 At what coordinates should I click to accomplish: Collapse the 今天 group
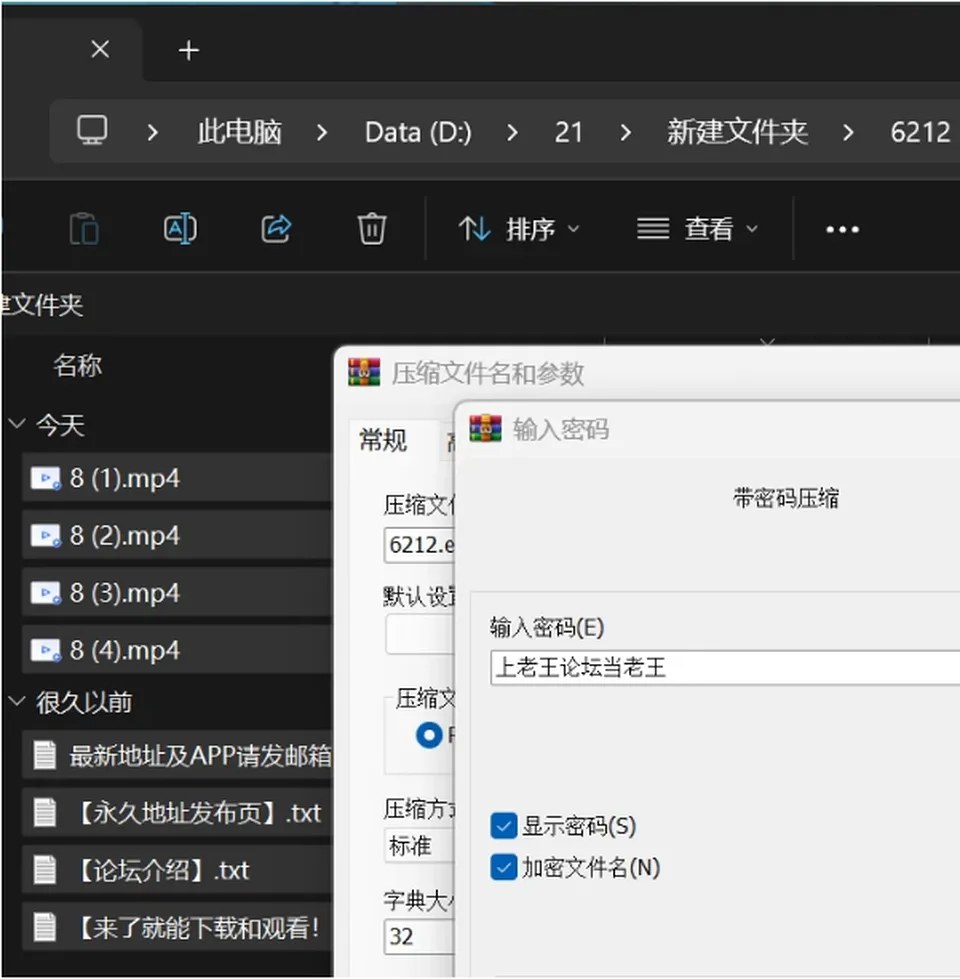[x=17, y=425]
